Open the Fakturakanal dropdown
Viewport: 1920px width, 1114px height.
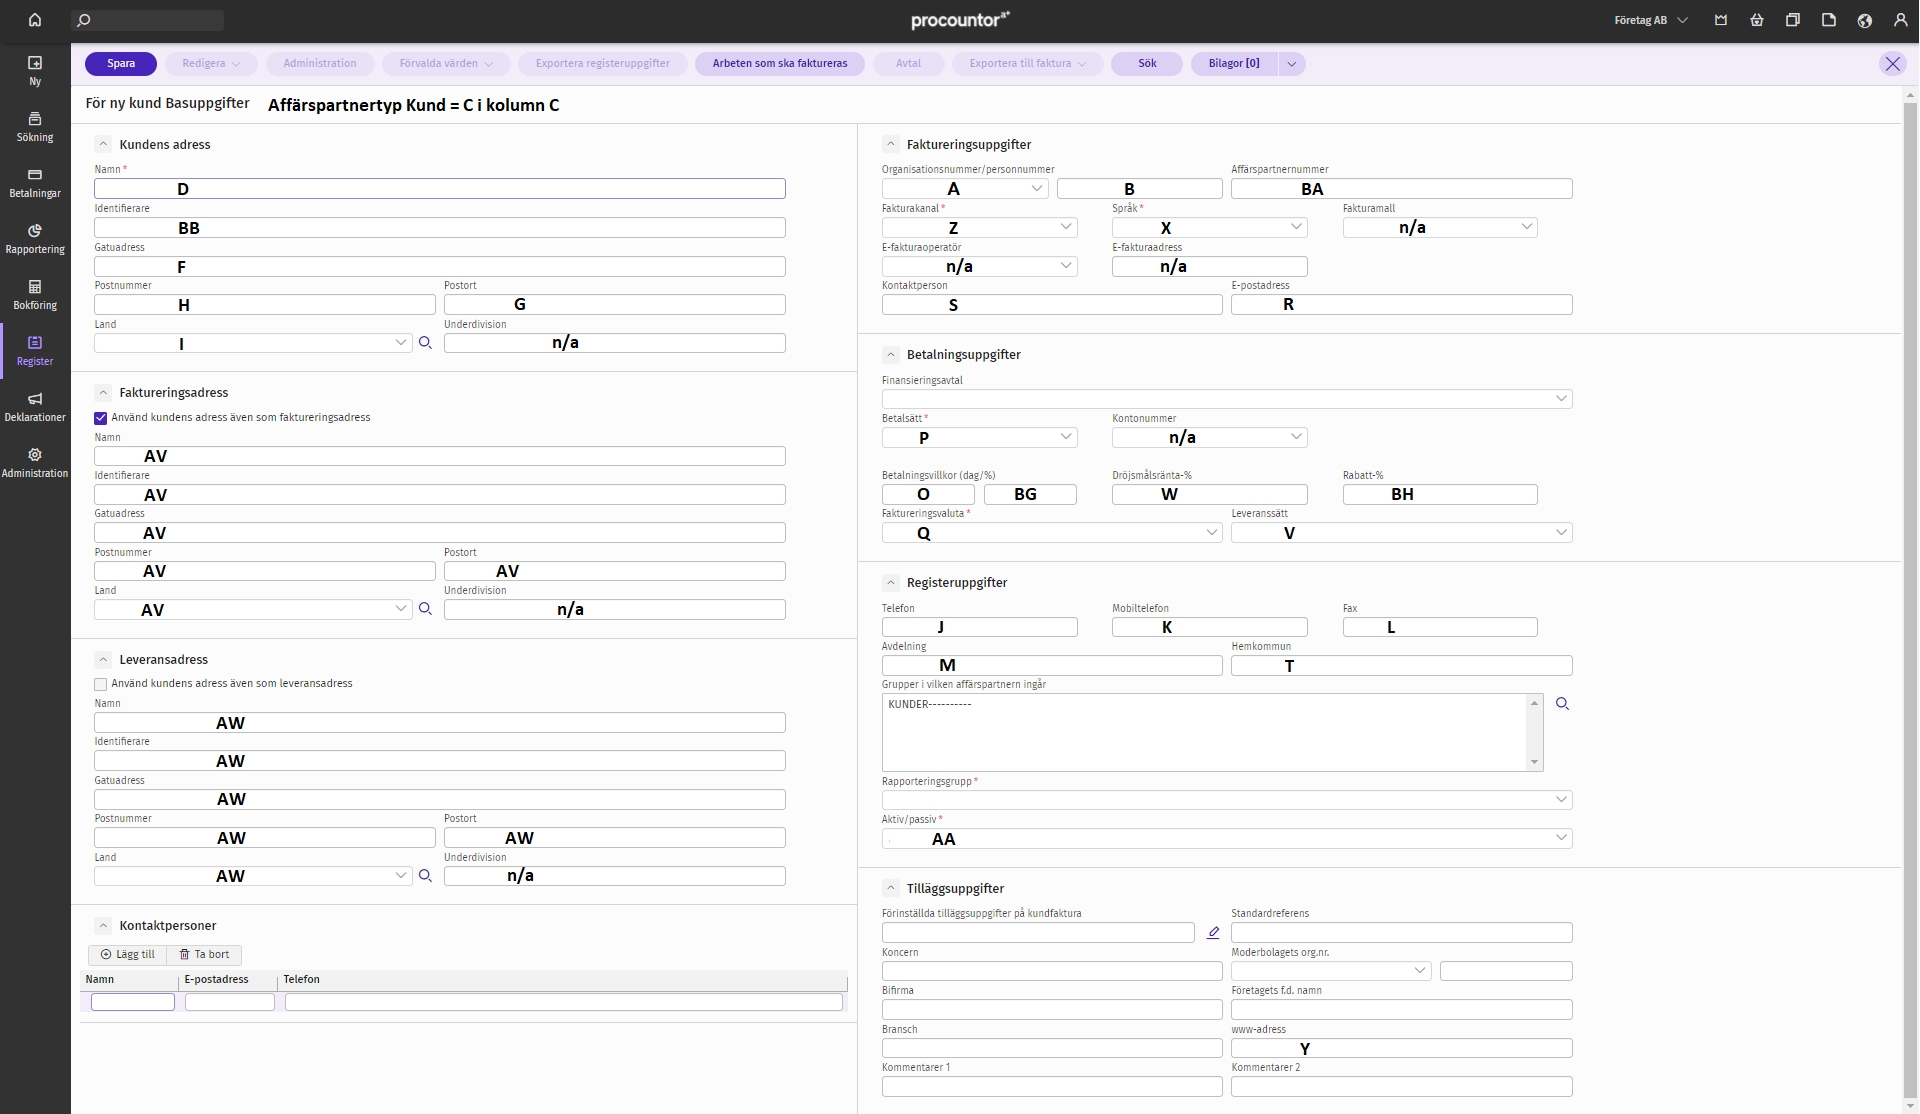pyautogui.click(x=978, y=228)
